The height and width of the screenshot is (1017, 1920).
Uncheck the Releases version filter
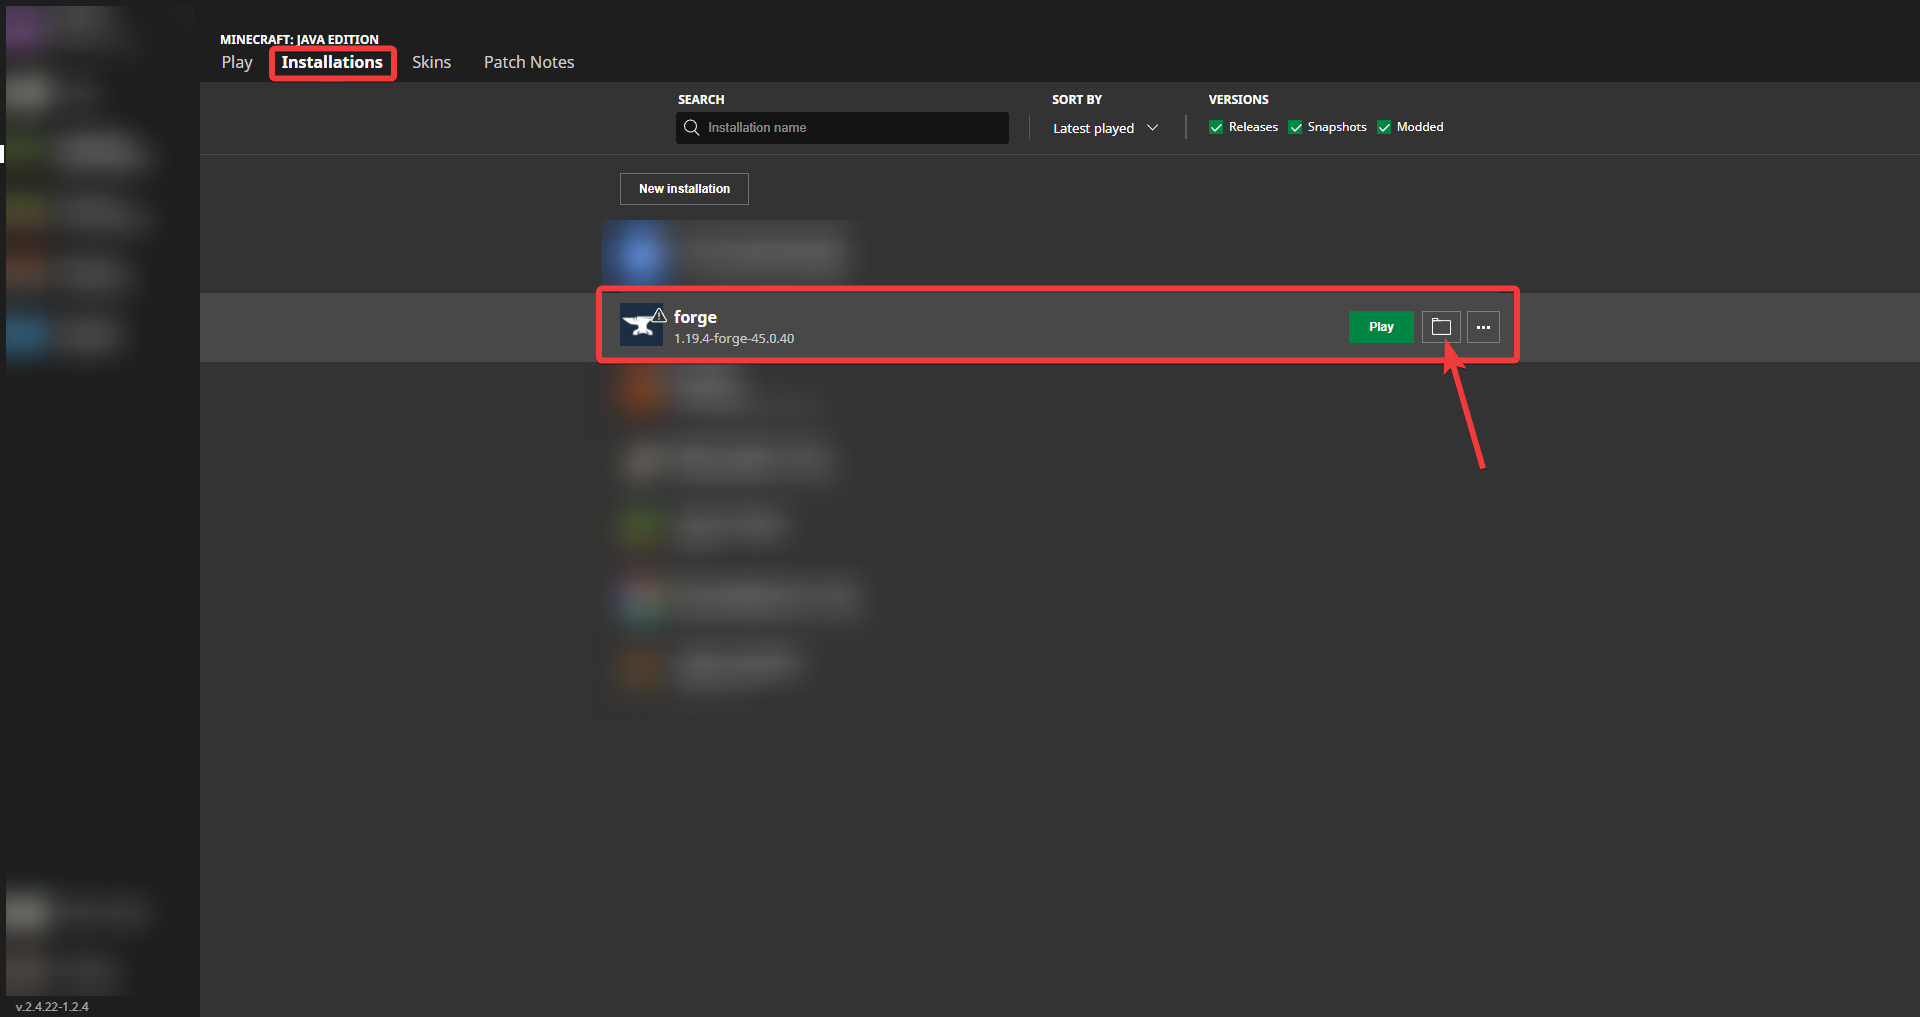1216,127
